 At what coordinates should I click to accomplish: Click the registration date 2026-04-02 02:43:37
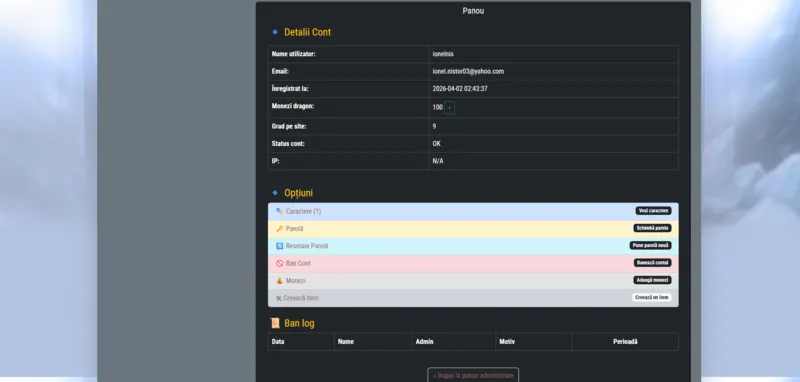point(460,89)
